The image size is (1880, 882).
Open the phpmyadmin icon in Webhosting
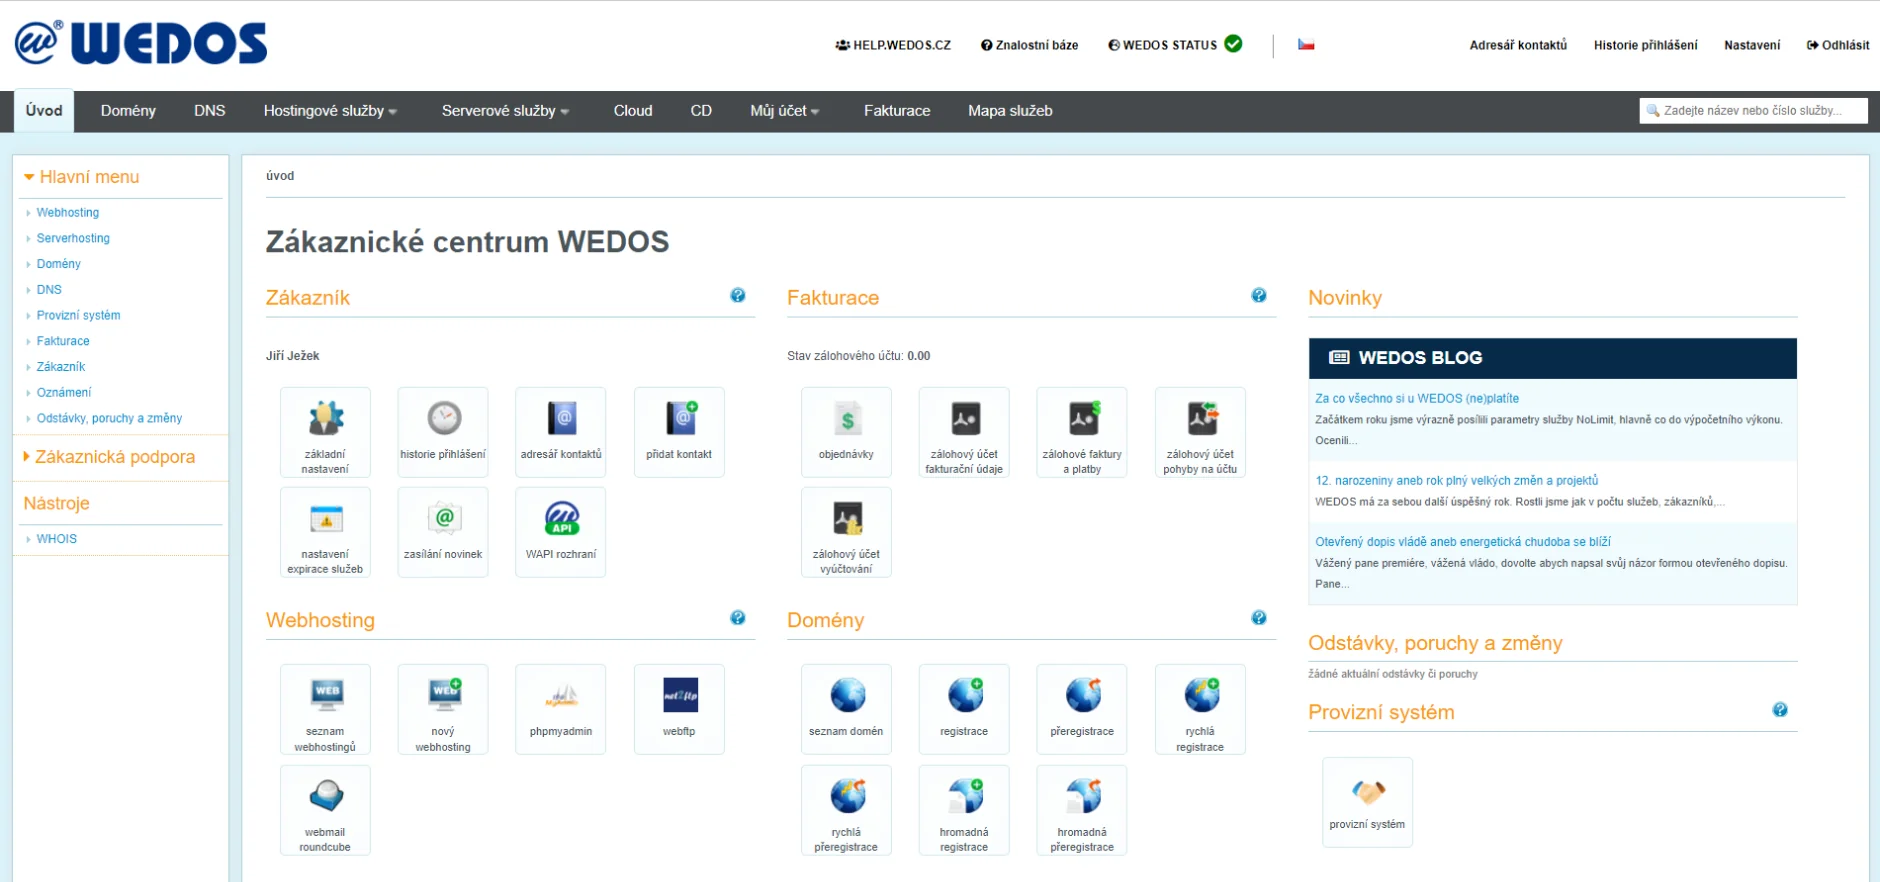coord(561,697)
